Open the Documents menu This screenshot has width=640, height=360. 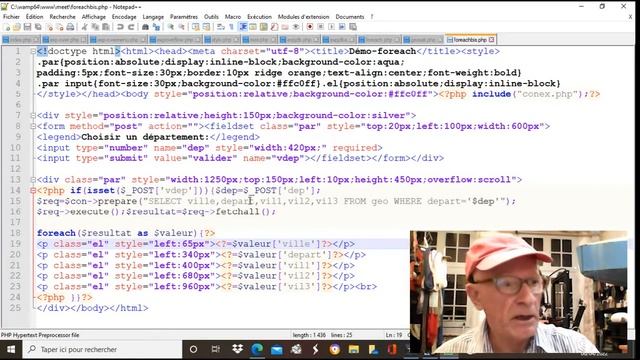point(350,17)
